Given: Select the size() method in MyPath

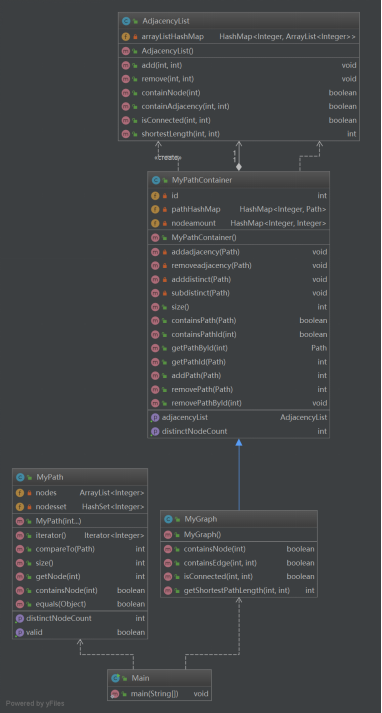Looking at the screenshot, I should click(80, 563).
